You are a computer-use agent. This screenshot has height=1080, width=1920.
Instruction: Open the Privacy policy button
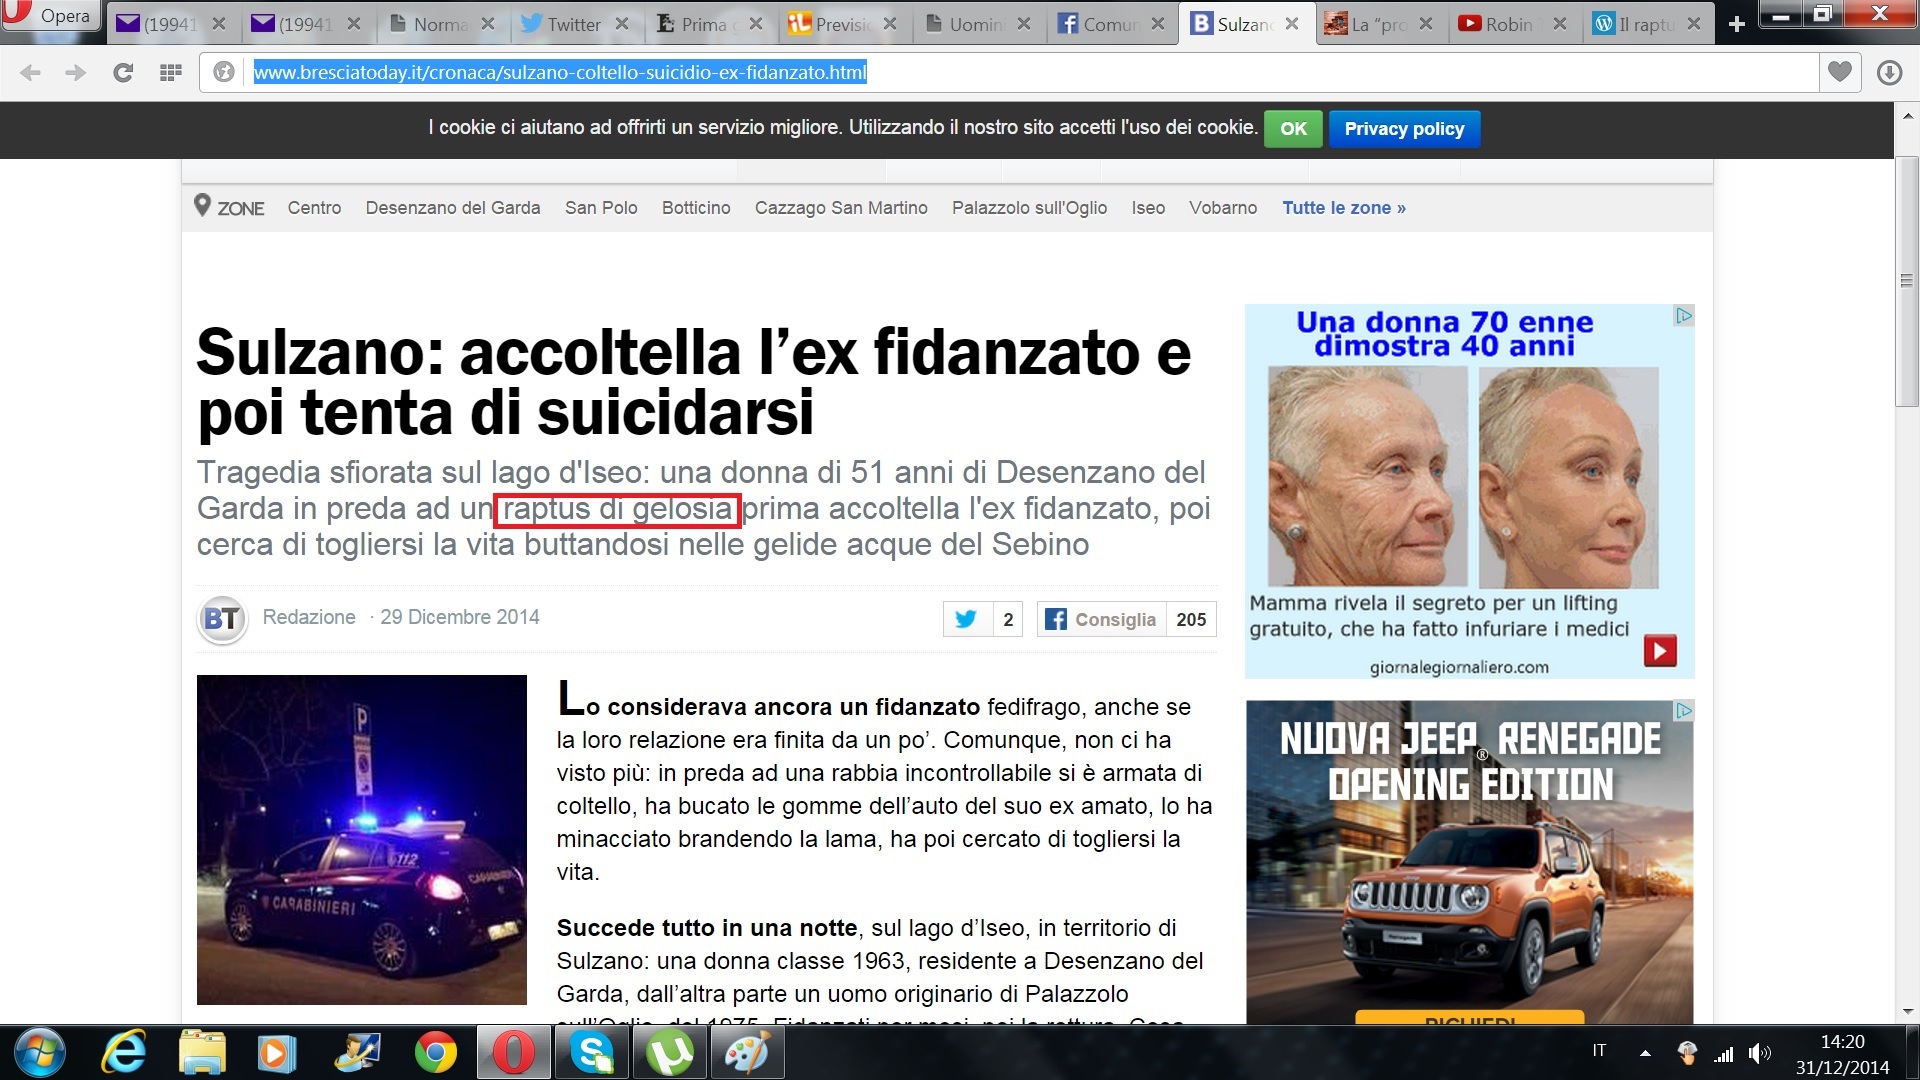pos(1404,129)
